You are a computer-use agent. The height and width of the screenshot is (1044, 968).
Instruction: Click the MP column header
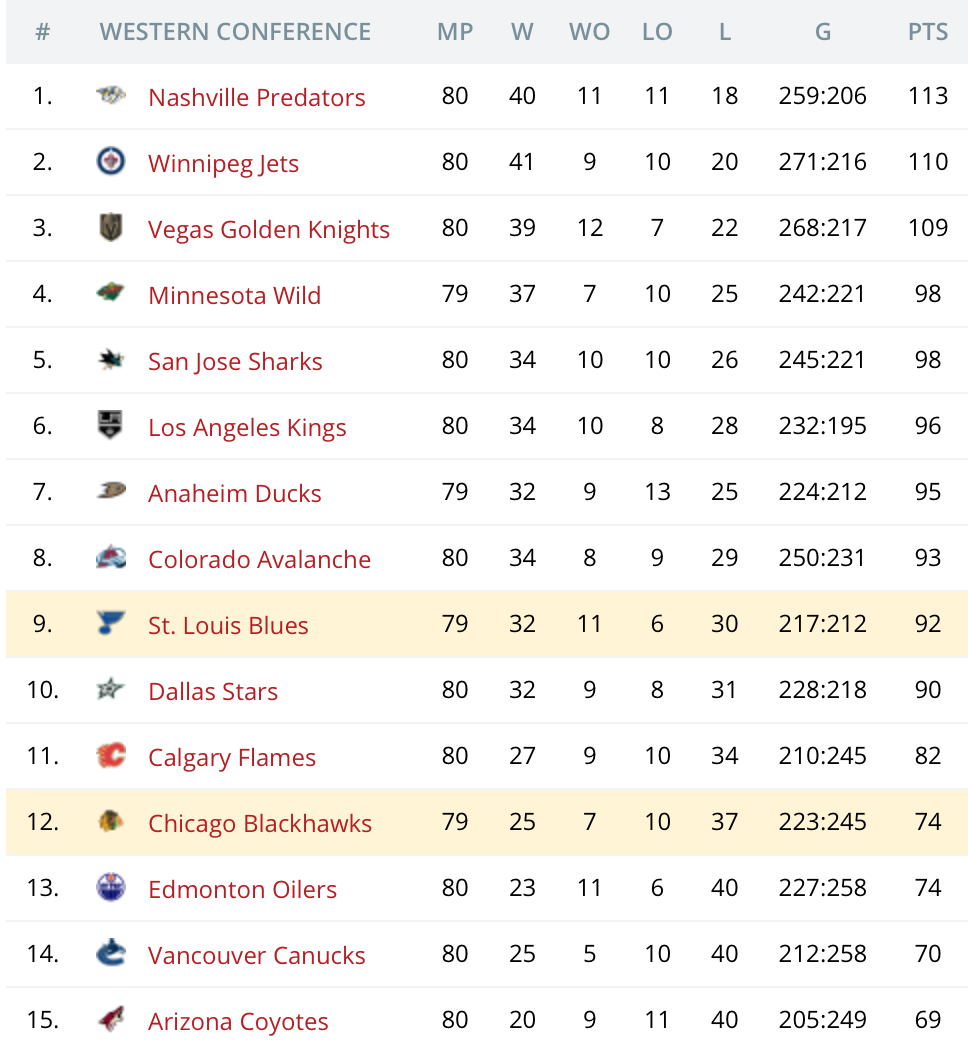[x=455, y=32]
